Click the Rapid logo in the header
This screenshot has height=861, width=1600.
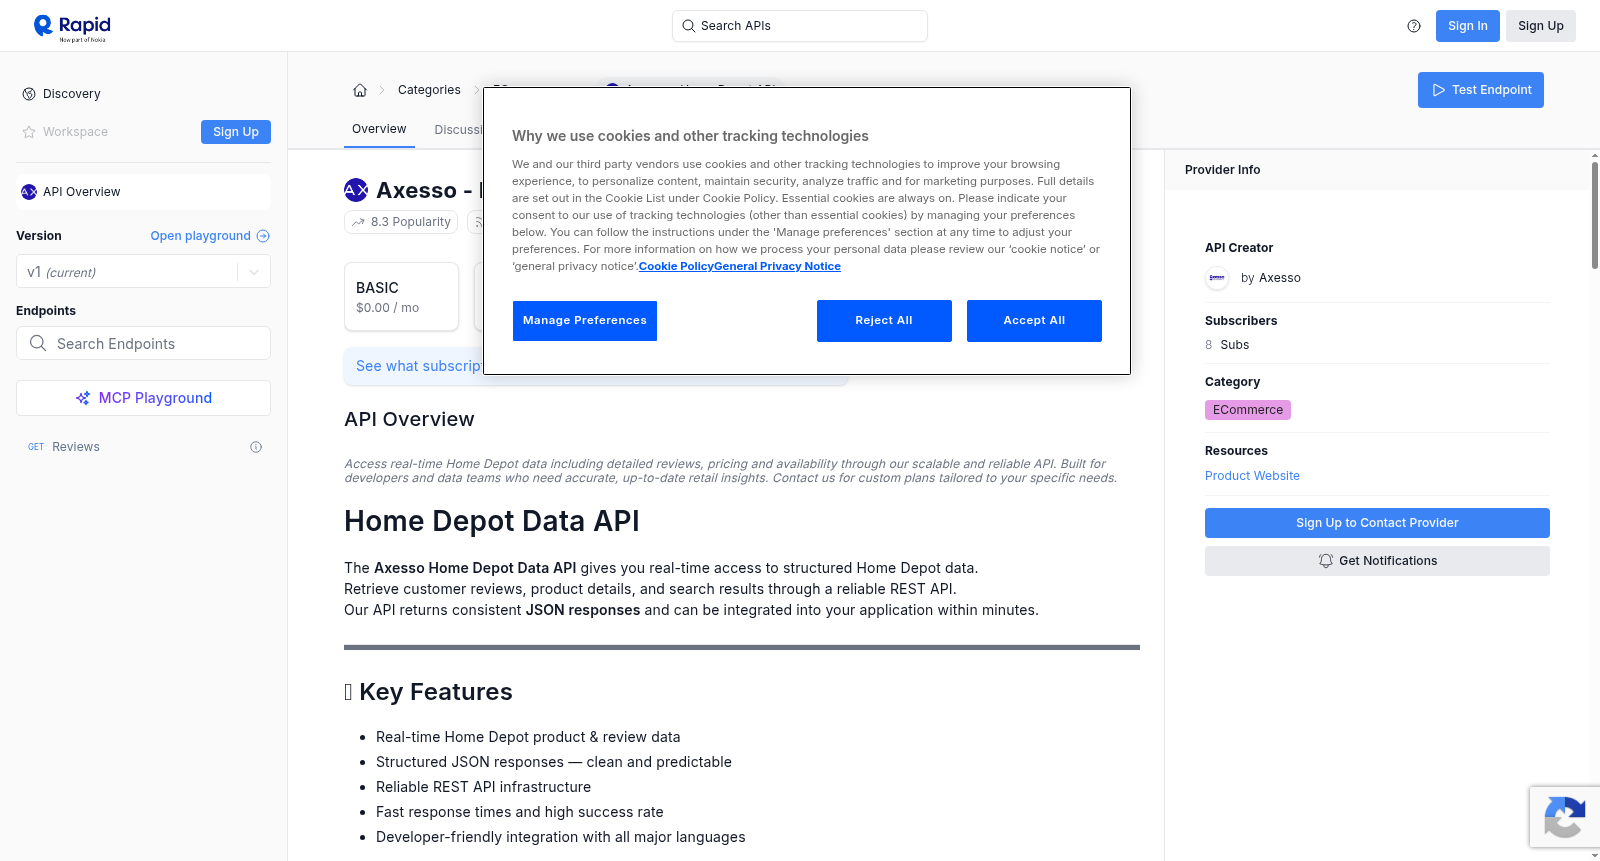click(72, 27)
